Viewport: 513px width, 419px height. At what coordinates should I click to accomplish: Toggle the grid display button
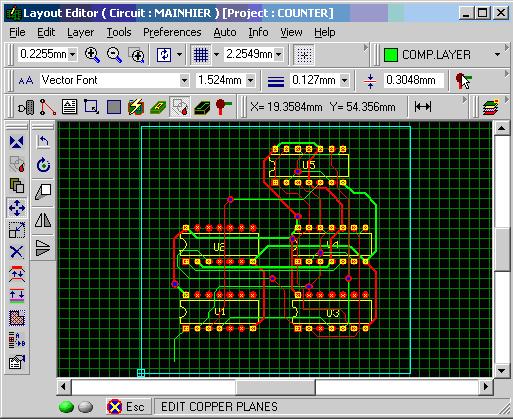pyautogui.click(x=201, y=54)
